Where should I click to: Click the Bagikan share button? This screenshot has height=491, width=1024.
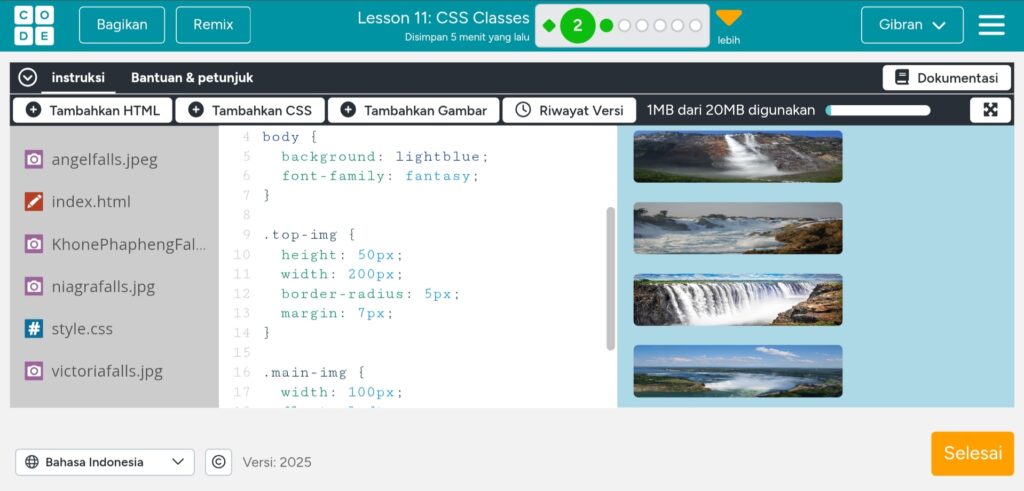coord(121,25)
